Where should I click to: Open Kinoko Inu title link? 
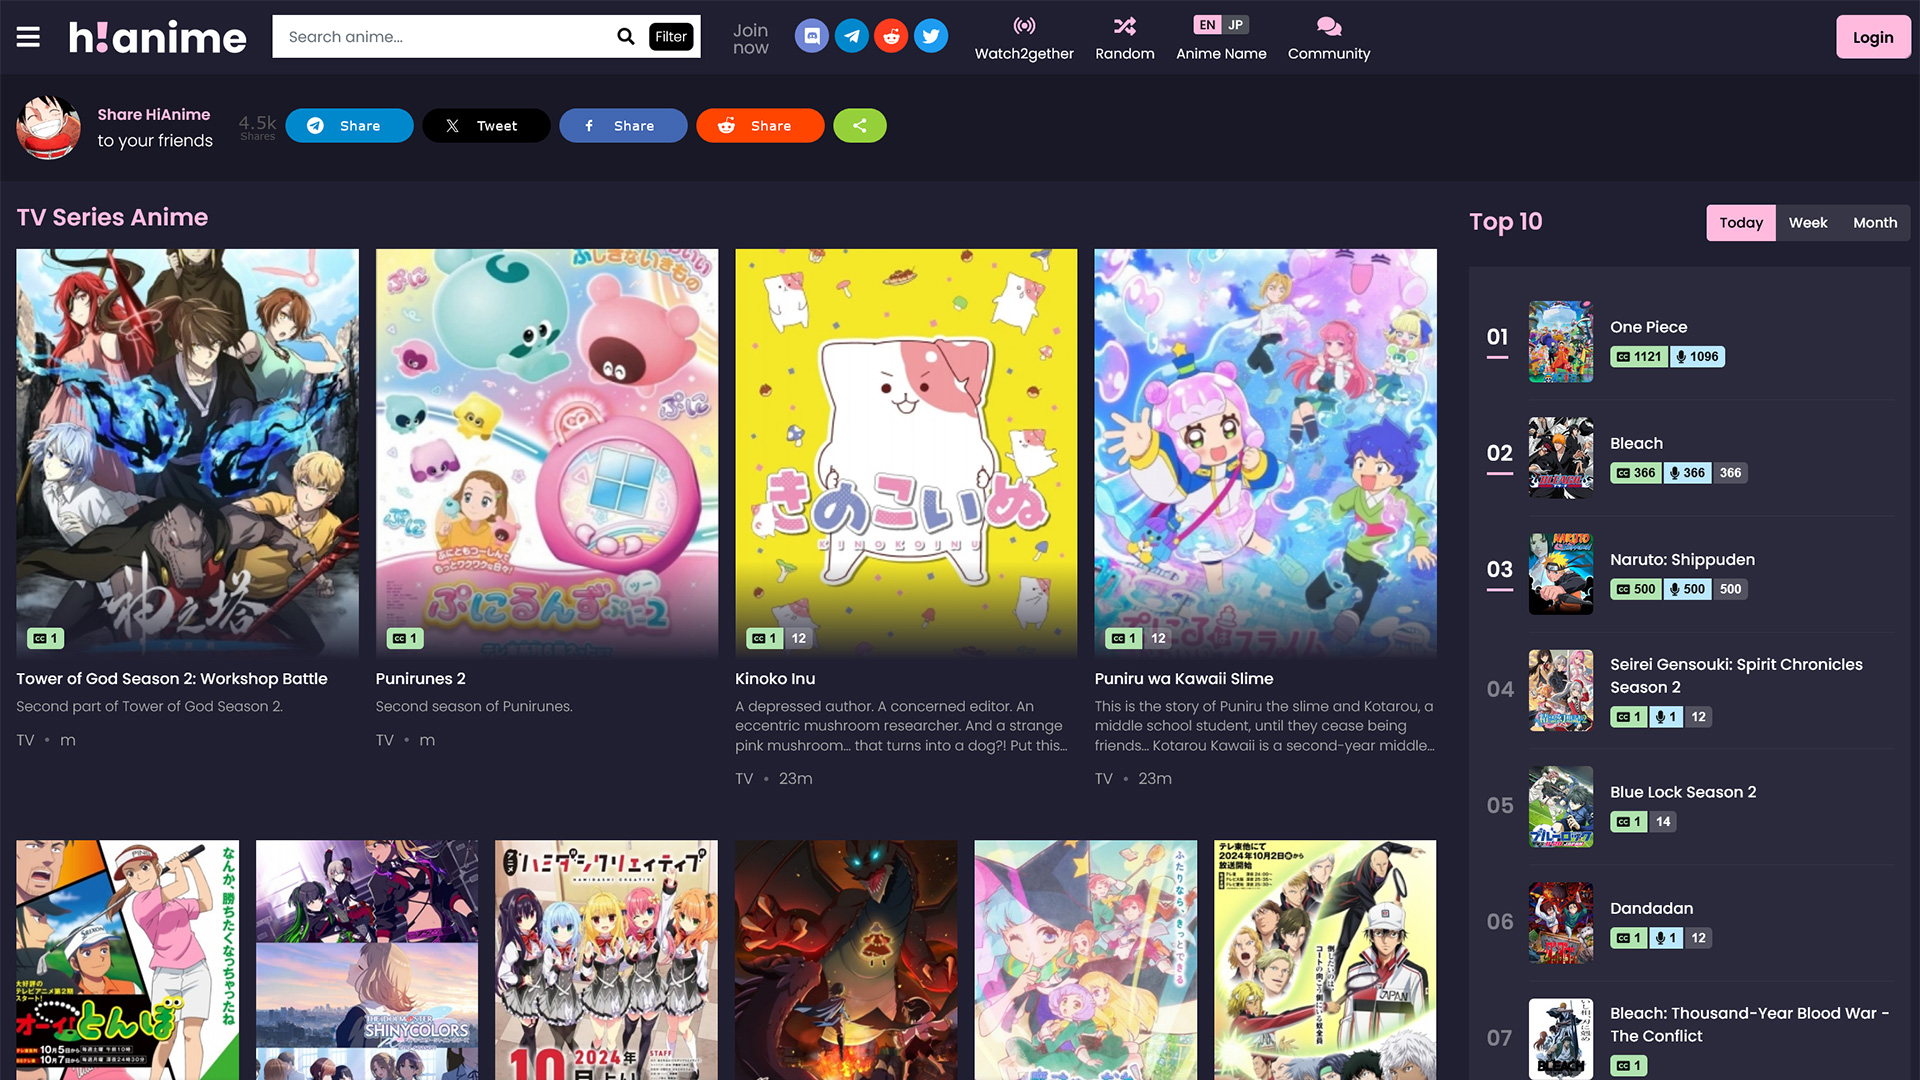[775, 679]
